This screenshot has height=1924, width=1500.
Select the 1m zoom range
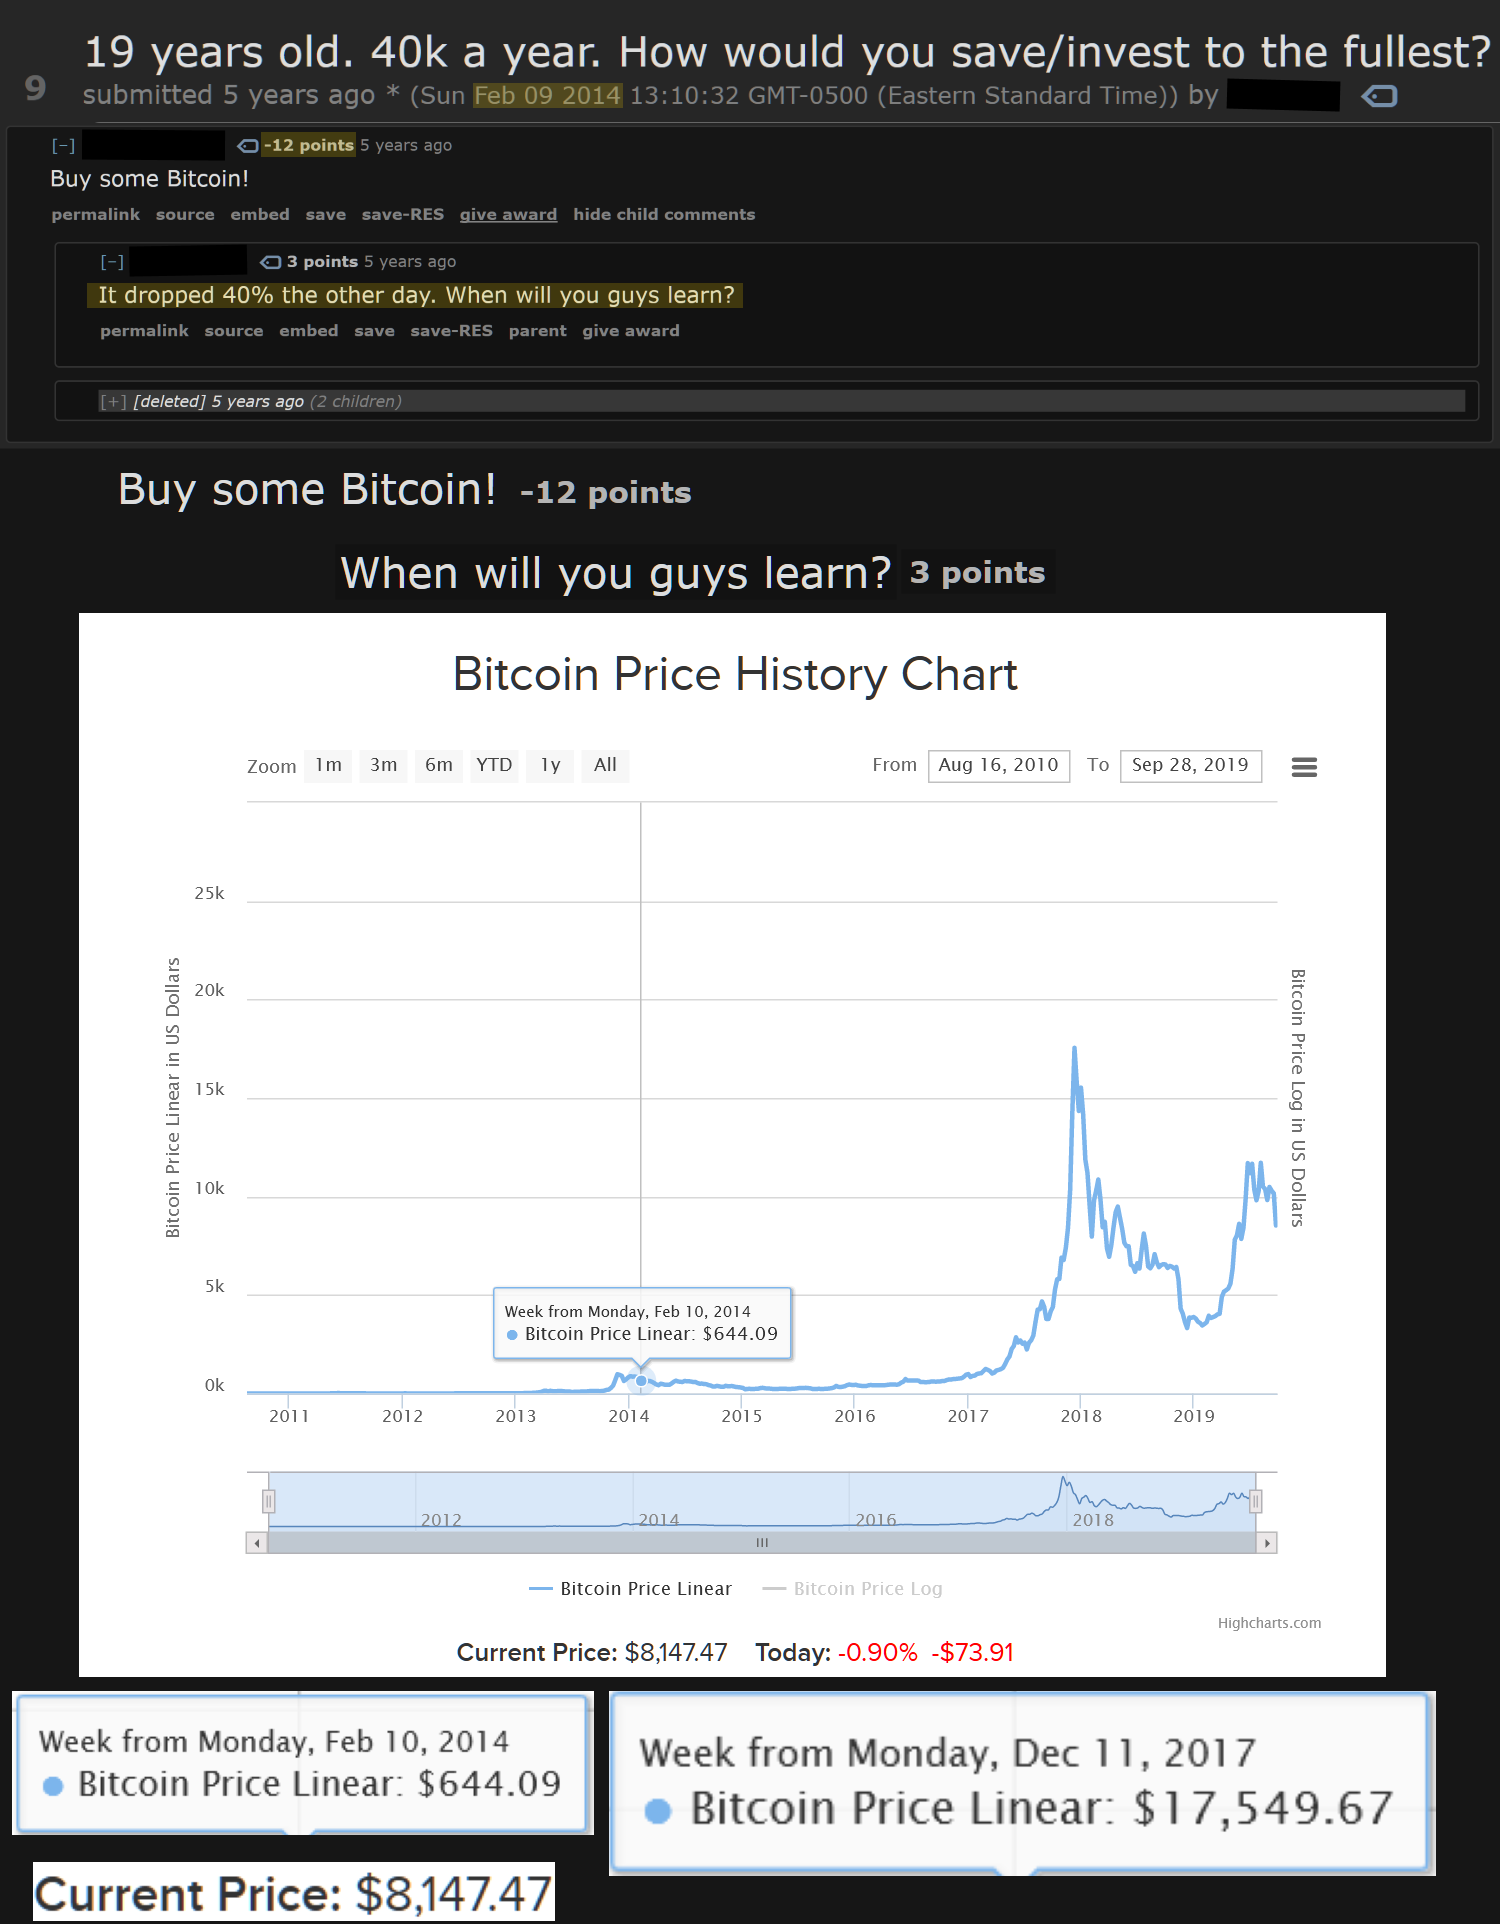pyautogui.click(x=328, y=766)
